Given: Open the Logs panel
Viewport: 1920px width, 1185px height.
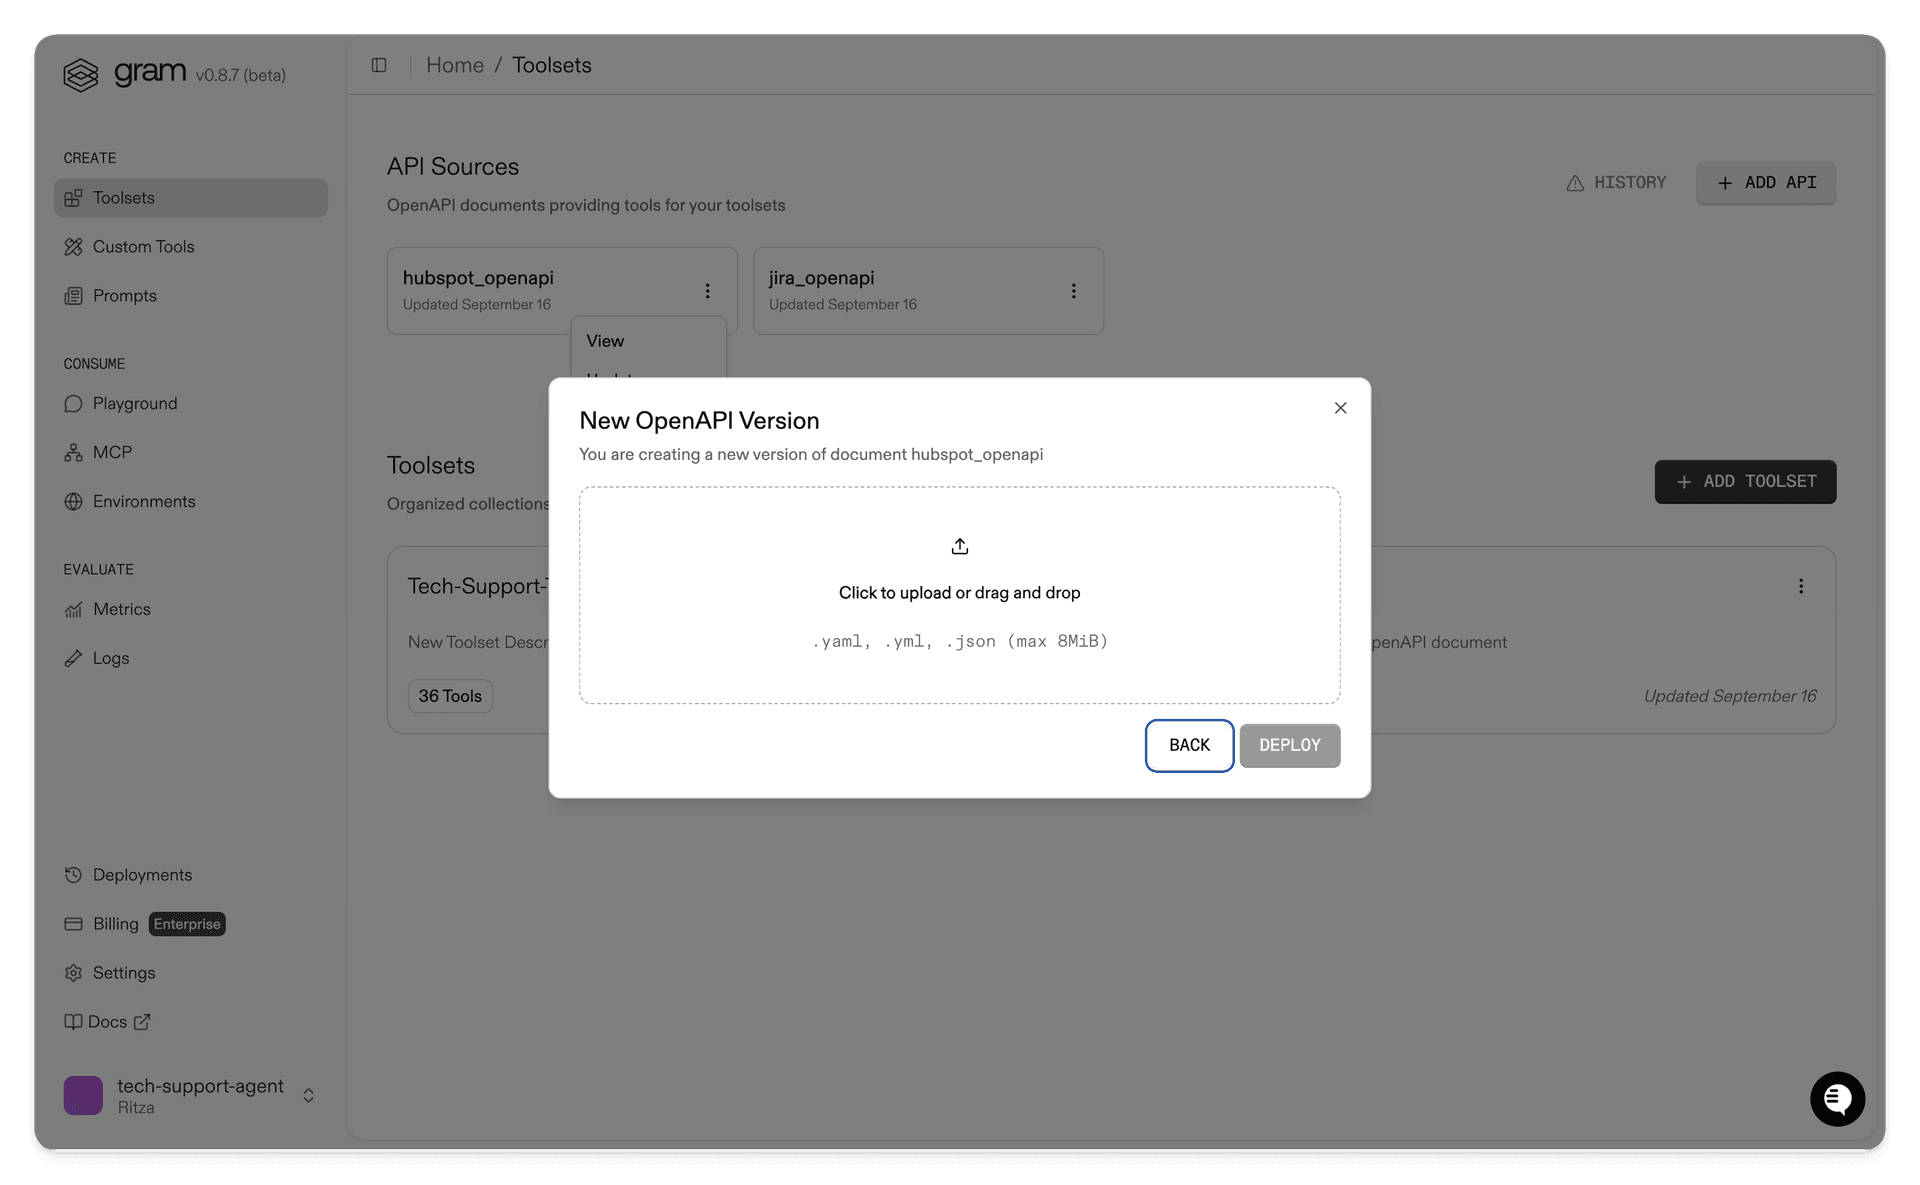Looking at the screenshot, I should [x=110, y=658].
